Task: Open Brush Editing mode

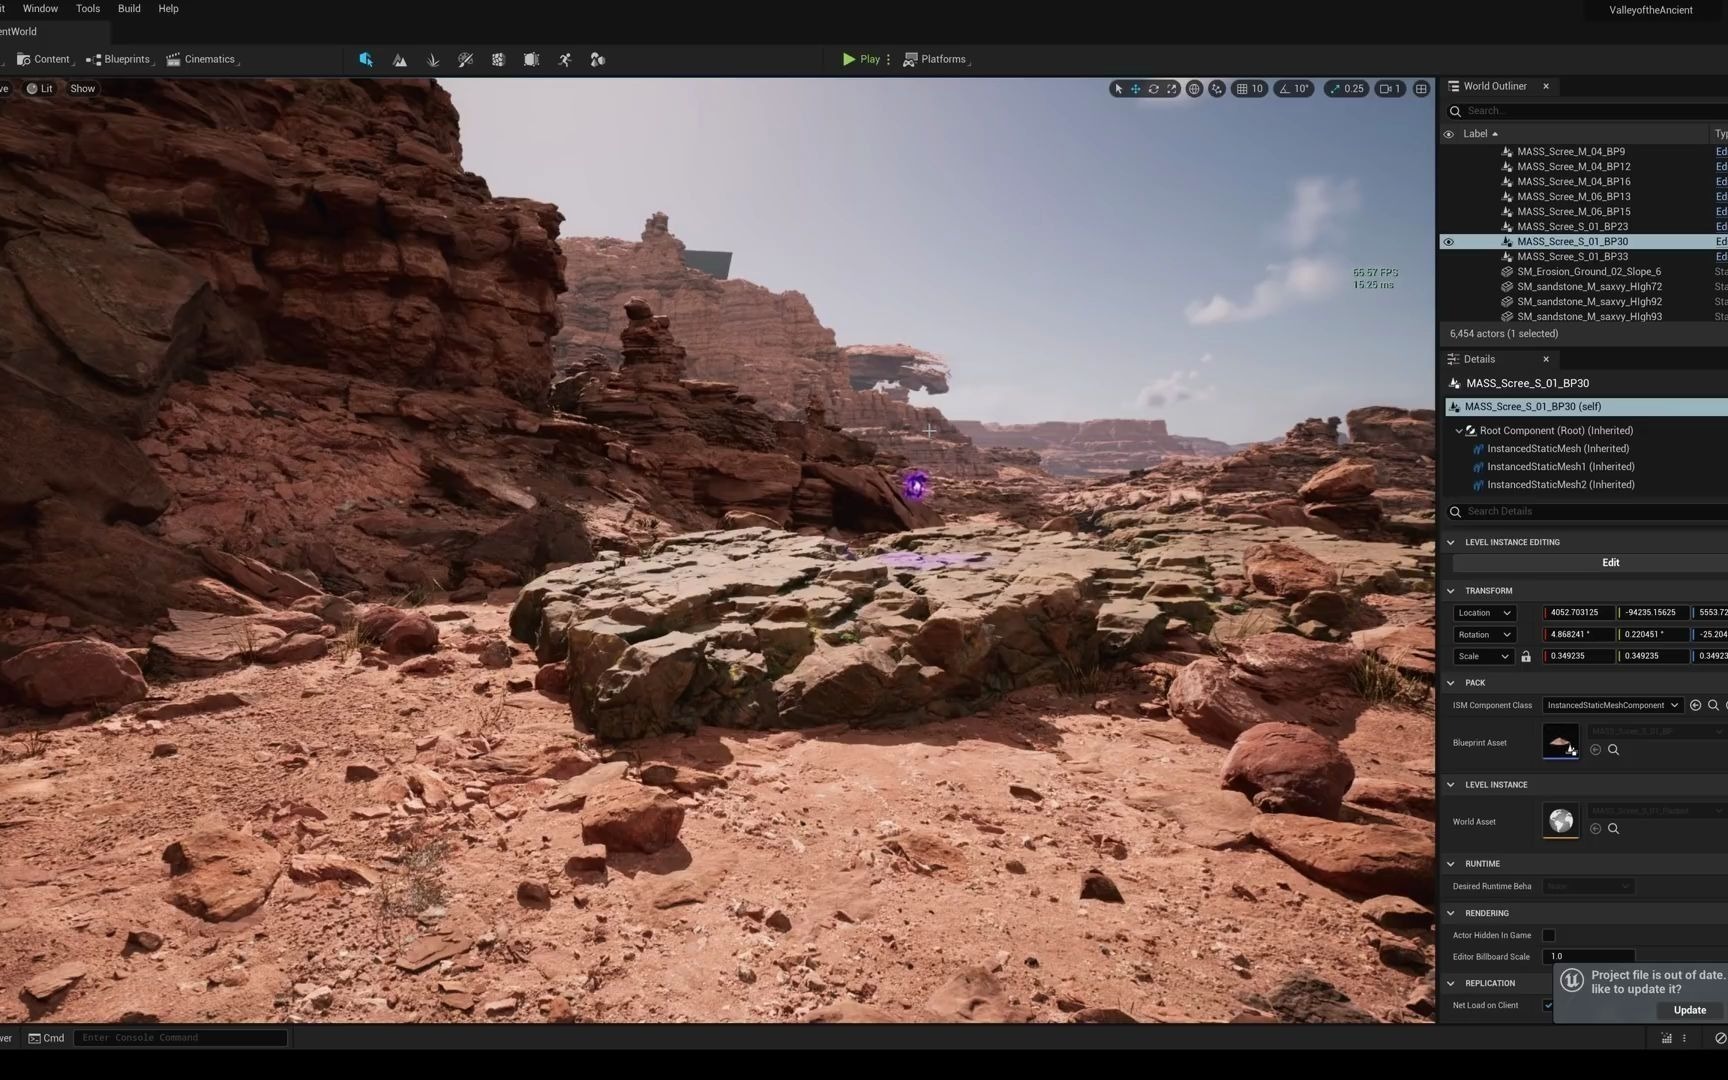Action: pos(531,60)
